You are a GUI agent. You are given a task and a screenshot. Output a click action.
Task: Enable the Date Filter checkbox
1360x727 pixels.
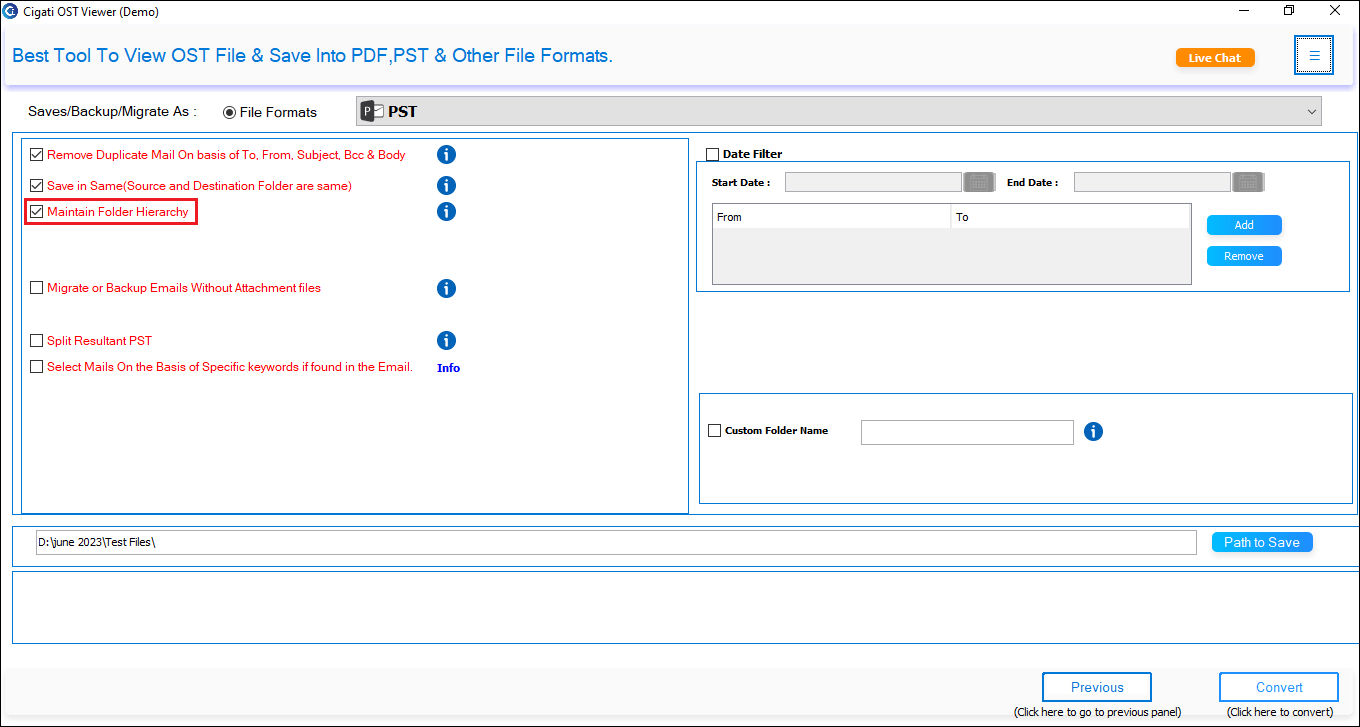point(713,154)
